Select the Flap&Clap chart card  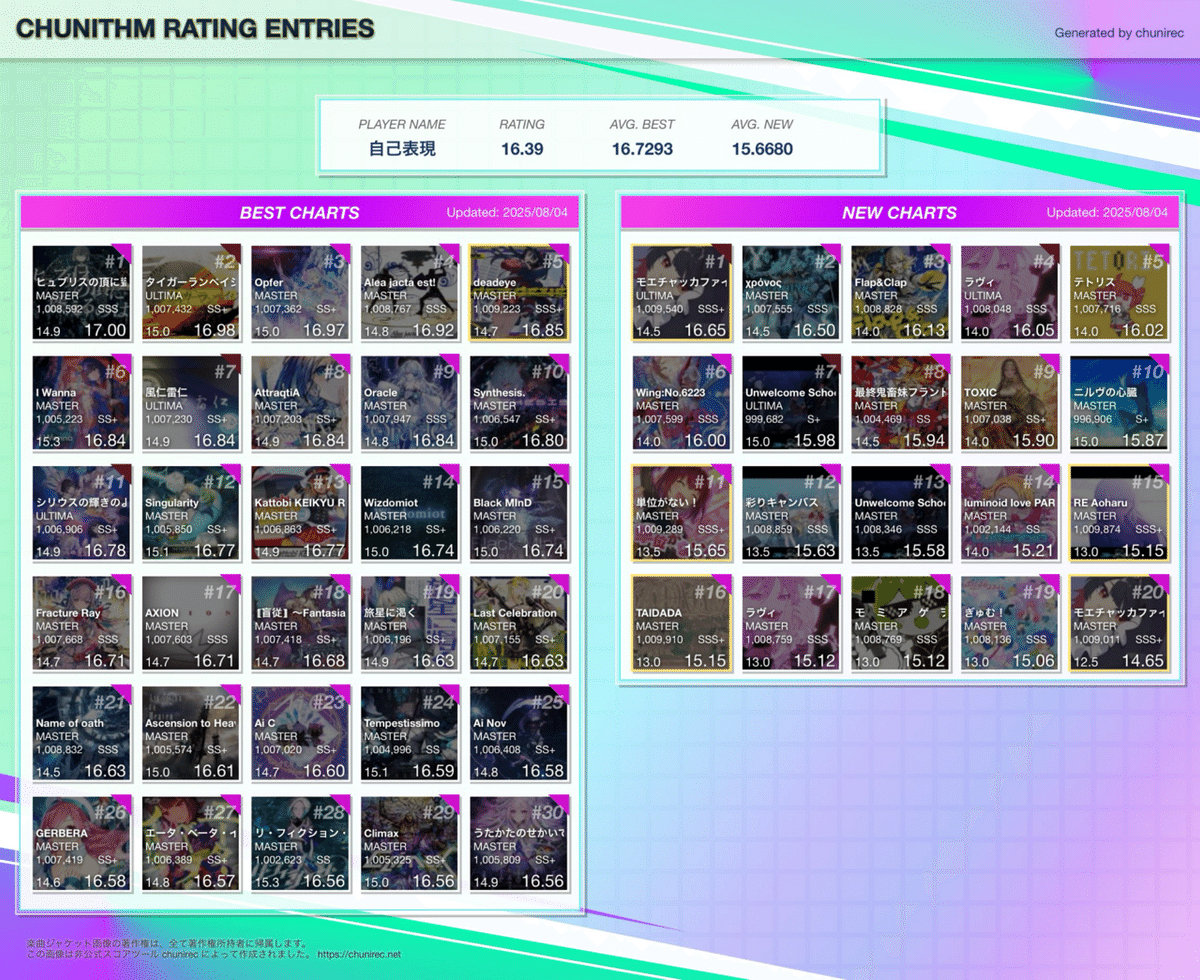point(901,293)
